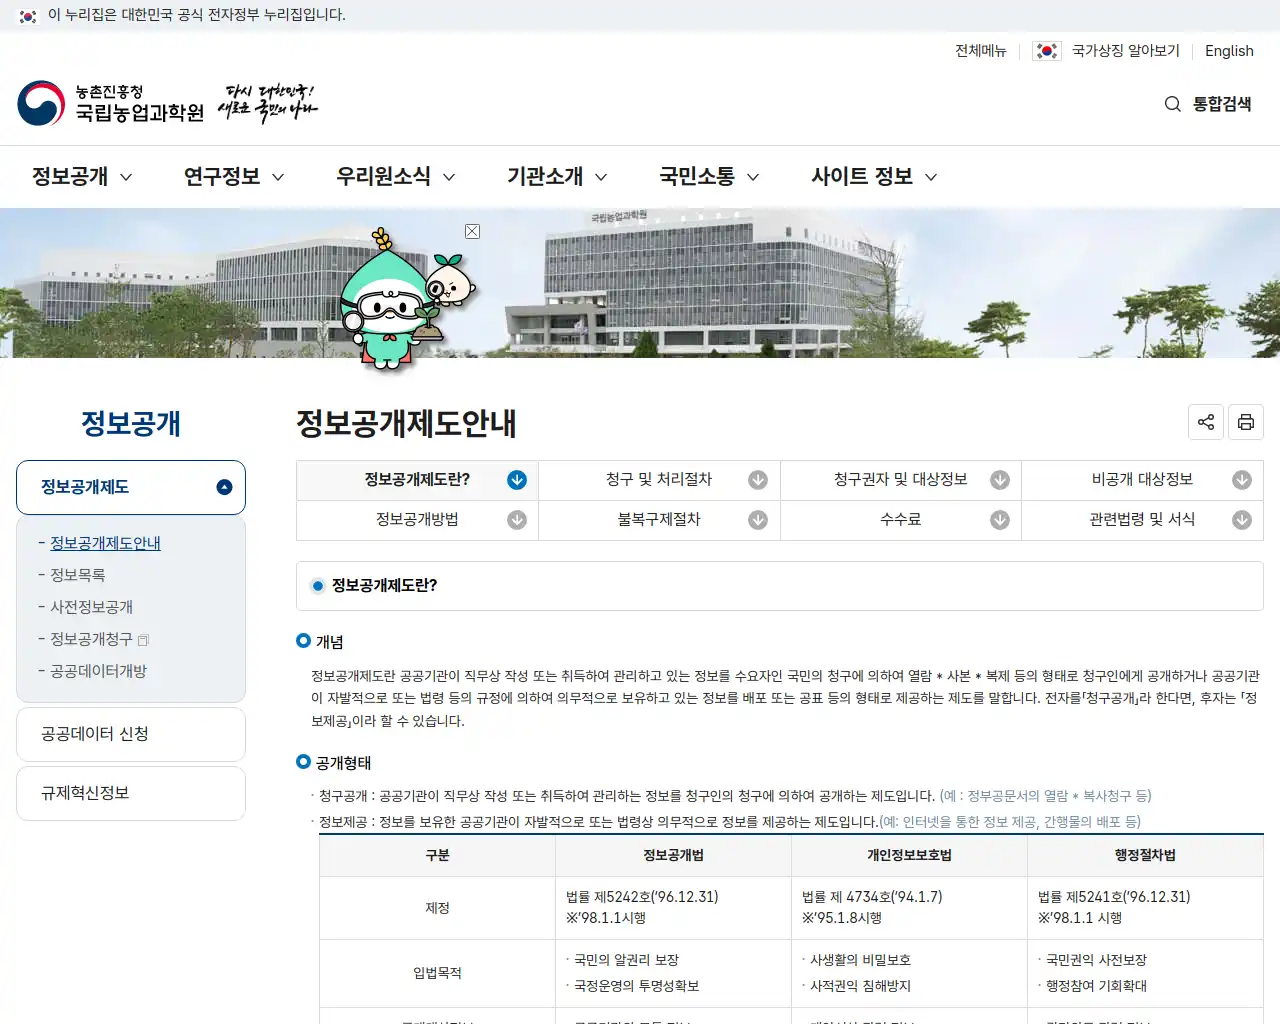Viewport: 1280px width, 1024px height.
Task: Select the 청구 및 처리절차 tab
Action: coord(659,480)
